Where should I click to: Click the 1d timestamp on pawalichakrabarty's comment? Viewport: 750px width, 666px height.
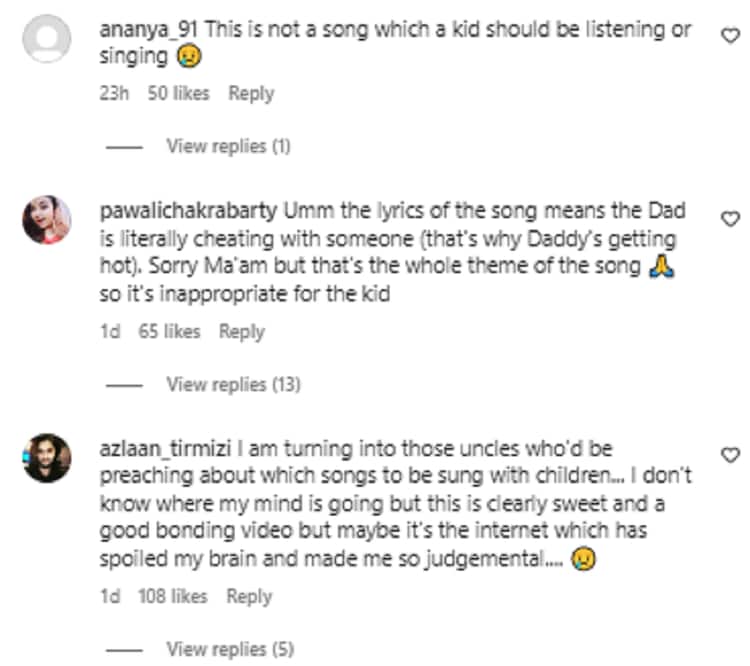(x=110, y=331)
